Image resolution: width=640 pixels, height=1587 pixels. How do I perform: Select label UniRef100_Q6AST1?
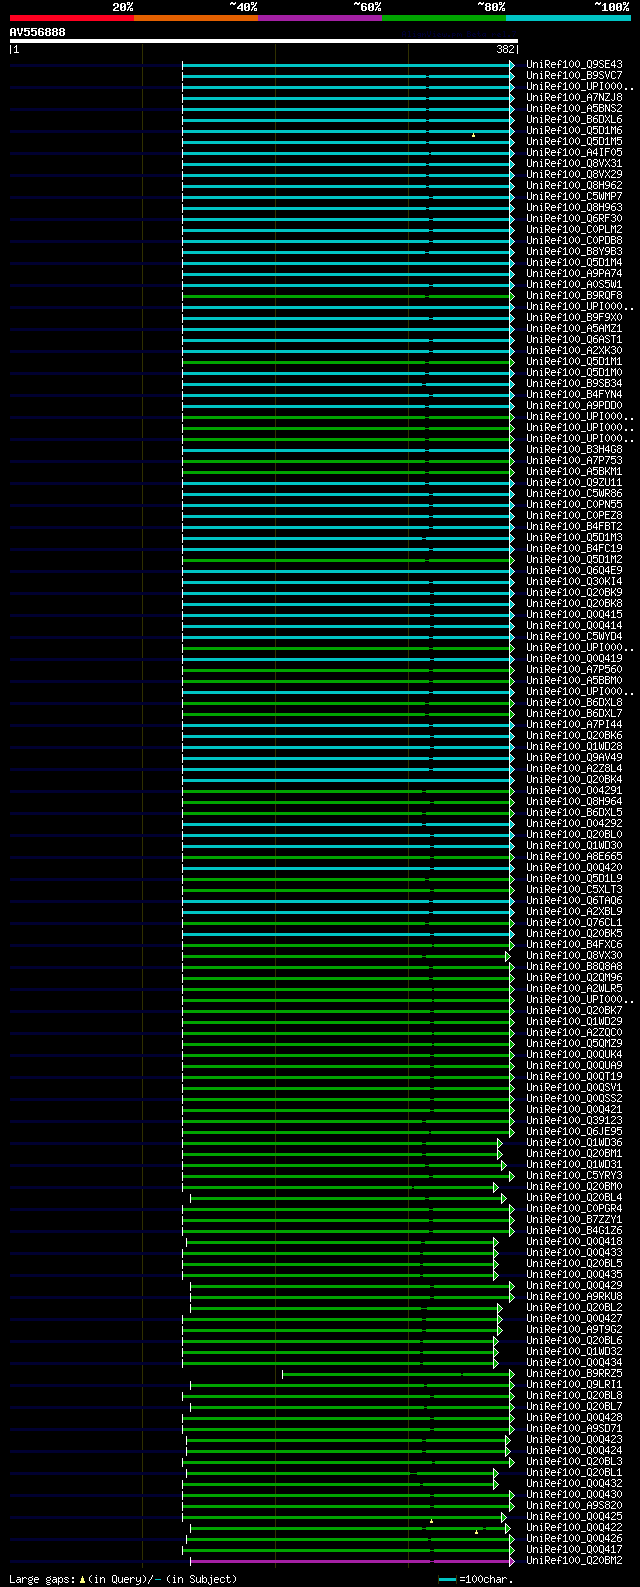pyautogui.click(x=574, y=339)
